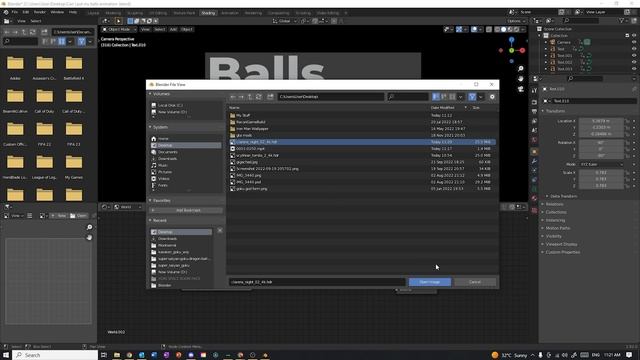Toggle camera view gizmo in viewport
The image size is (640, 360).
click(520, 89)
